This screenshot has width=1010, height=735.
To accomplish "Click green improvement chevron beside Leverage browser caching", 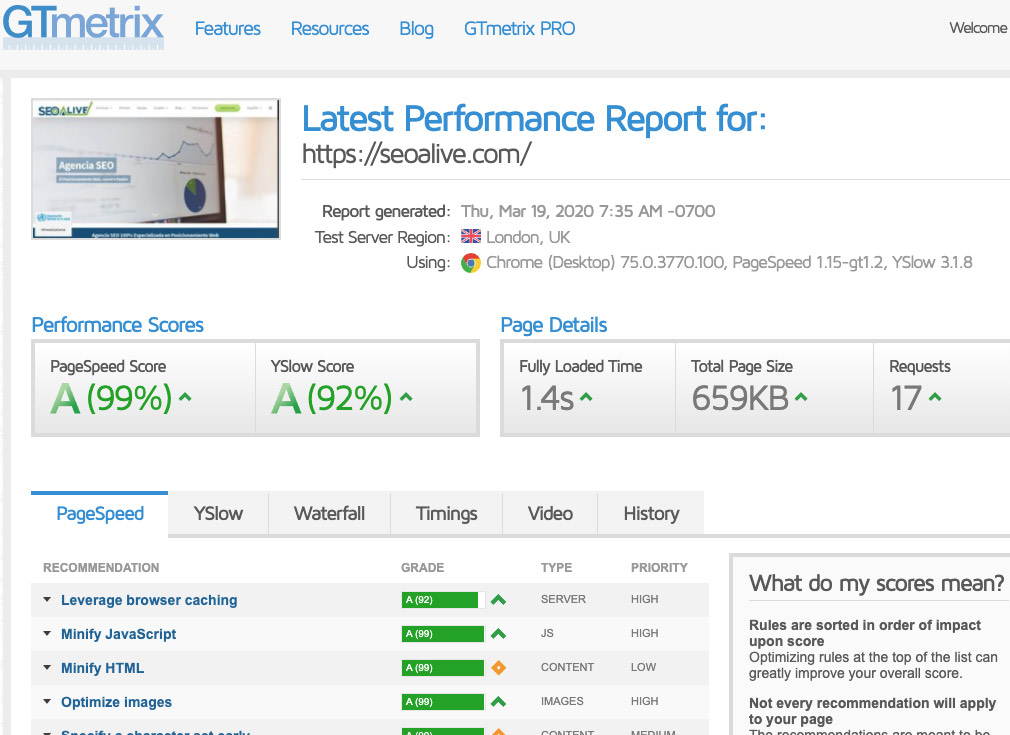I will point(497,599).
